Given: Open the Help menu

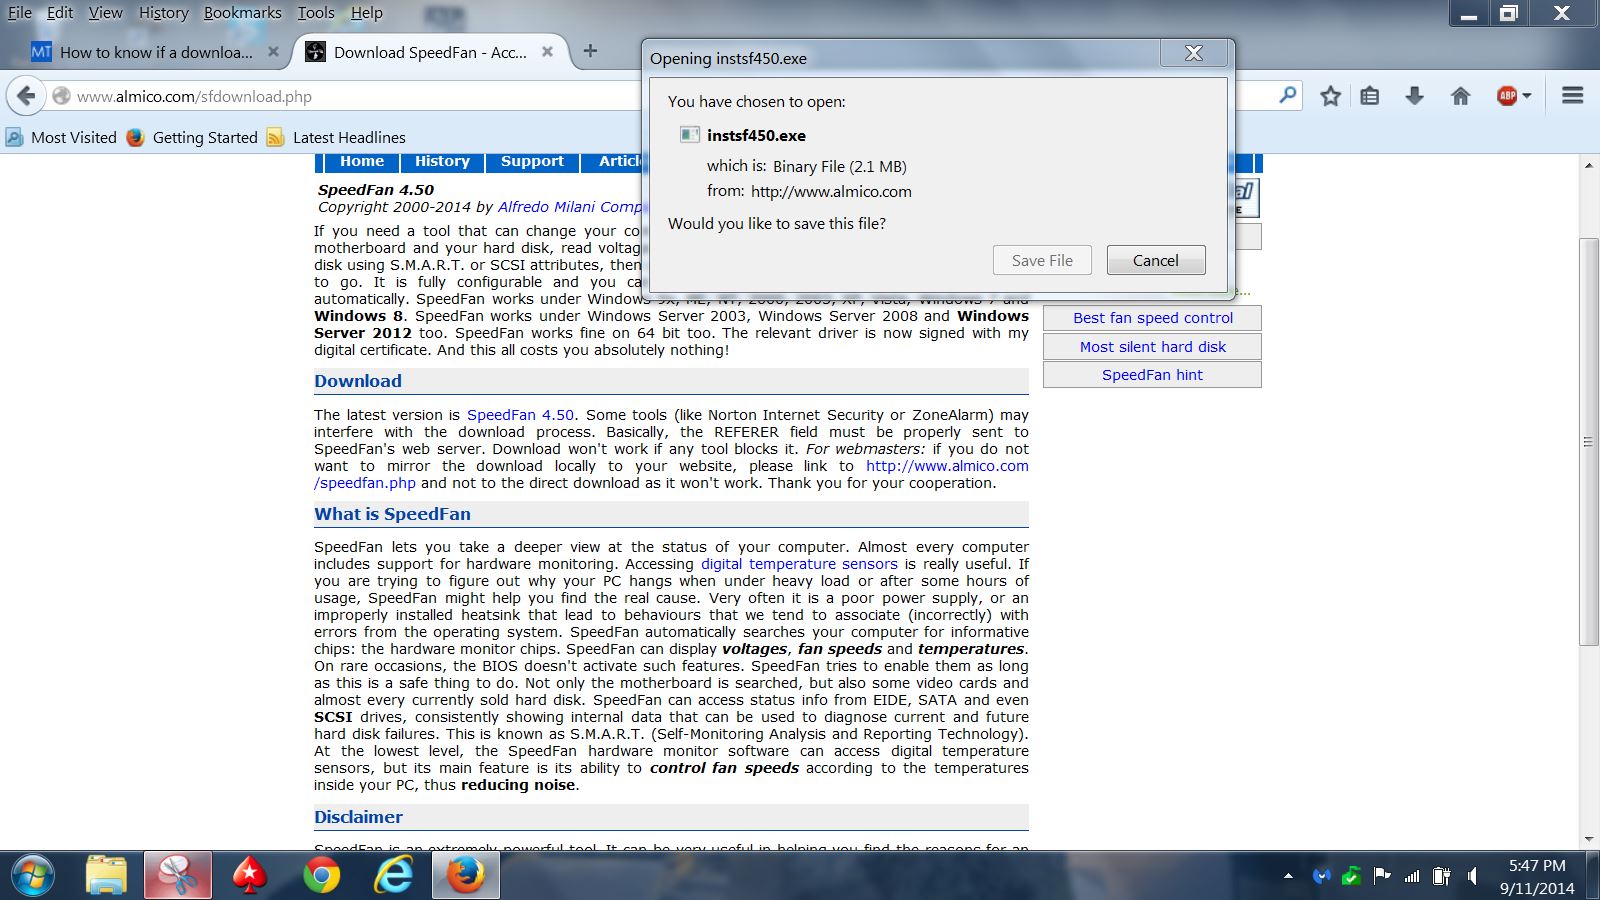Looking at the screenshot, I should [x=367, y=13].
